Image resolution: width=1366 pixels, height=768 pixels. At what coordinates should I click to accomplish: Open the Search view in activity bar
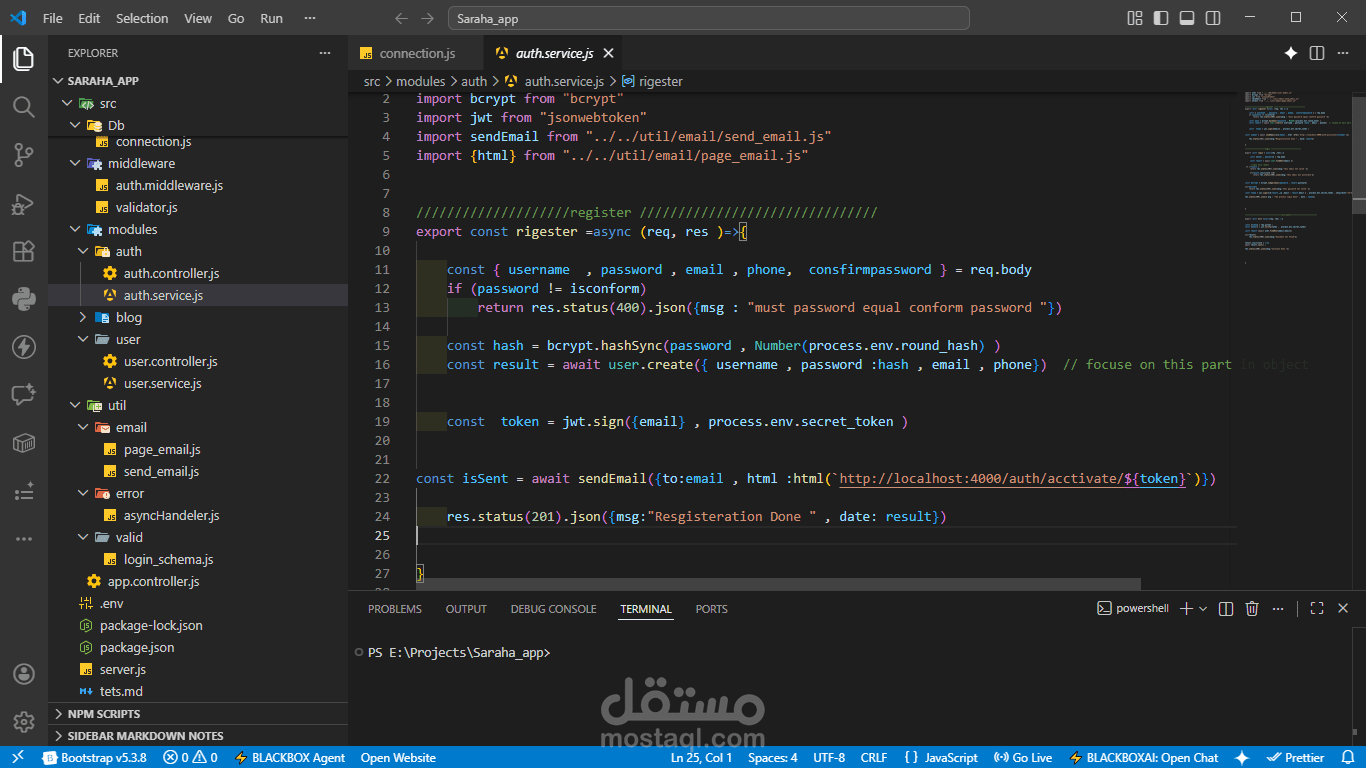24,107
